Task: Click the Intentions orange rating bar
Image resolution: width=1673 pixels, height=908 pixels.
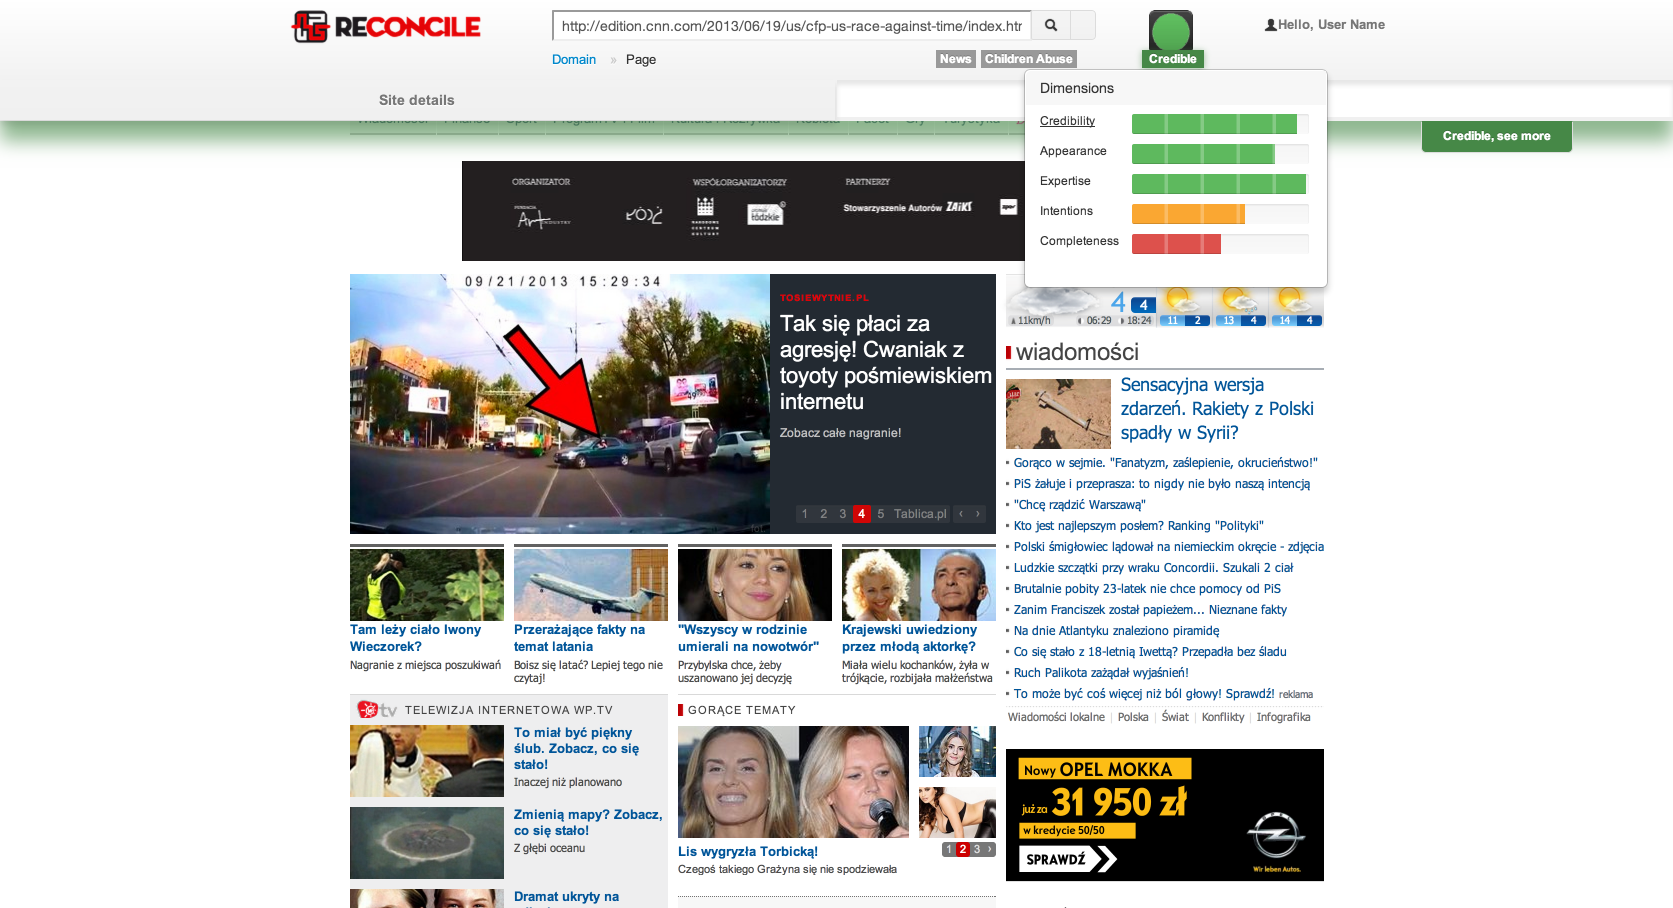Action: [1188, 214]
